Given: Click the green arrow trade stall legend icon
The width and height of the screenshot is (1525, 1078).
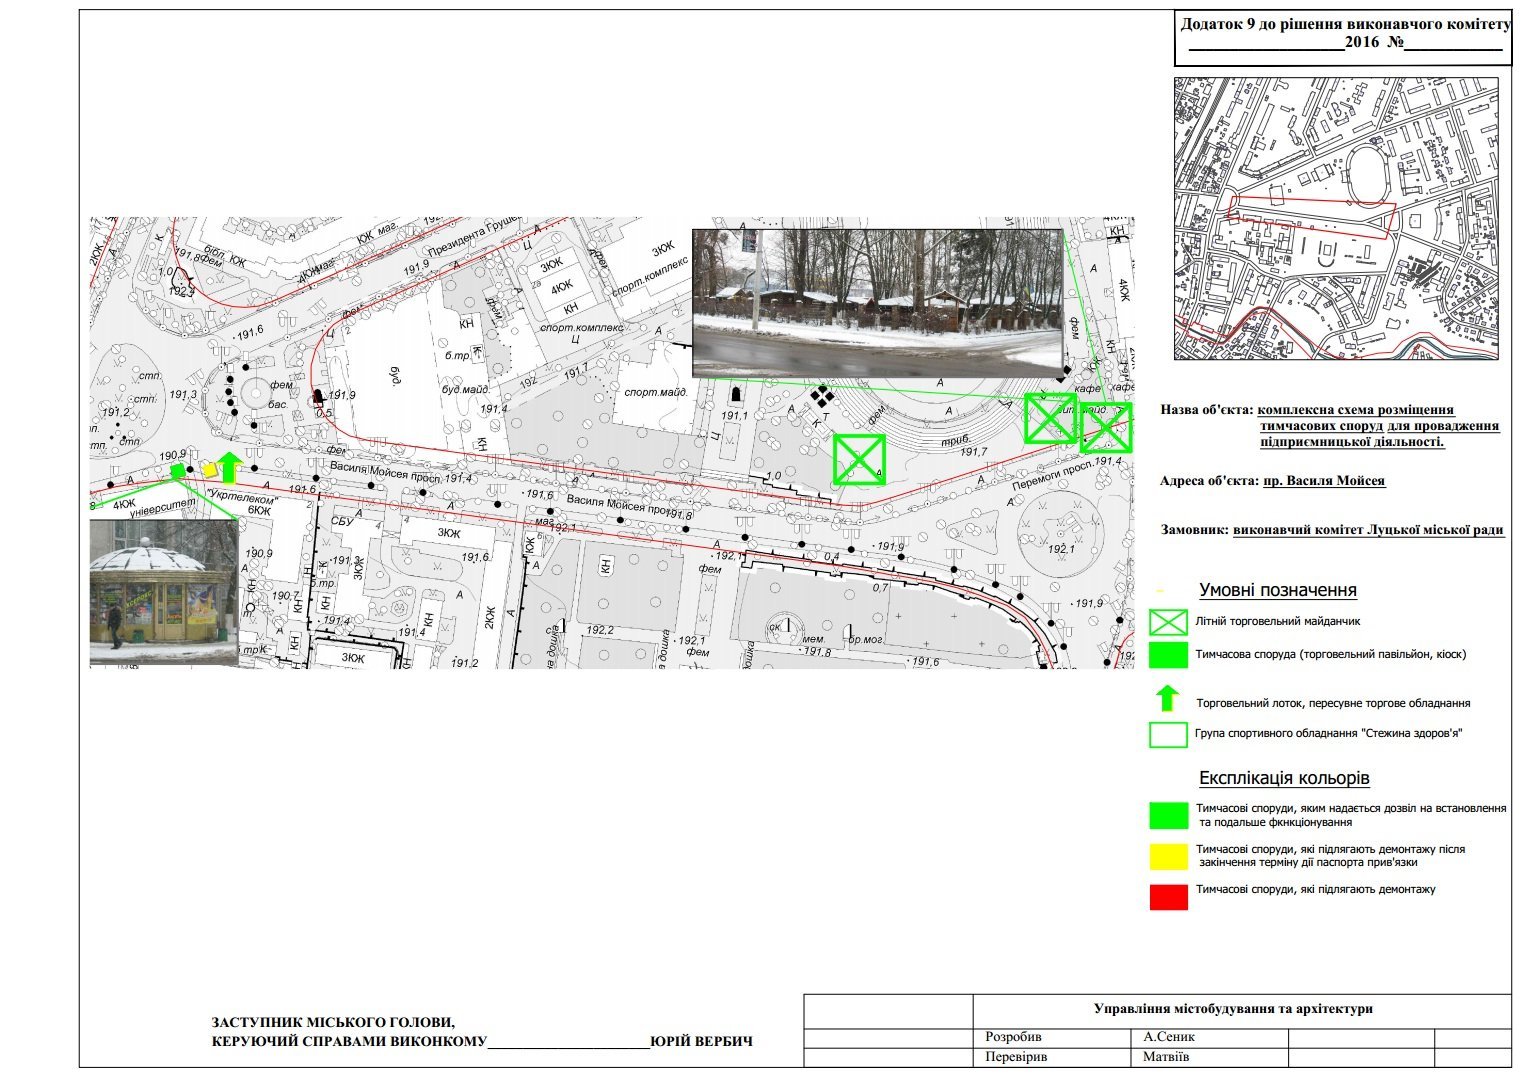Looking at the screenshot, I should click(1167, 699).
